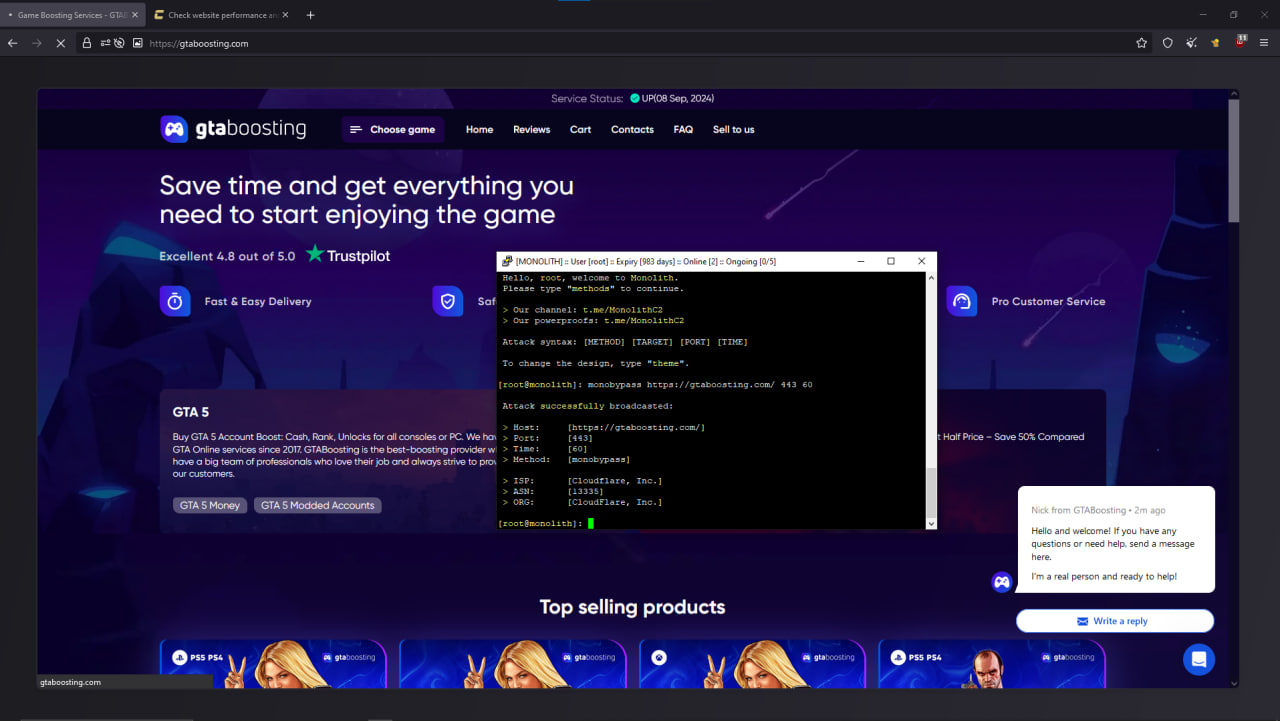1280x721 pixels.
Task: Click the shield icon beside the Saf… feature
Action: (x=448, y=301)
